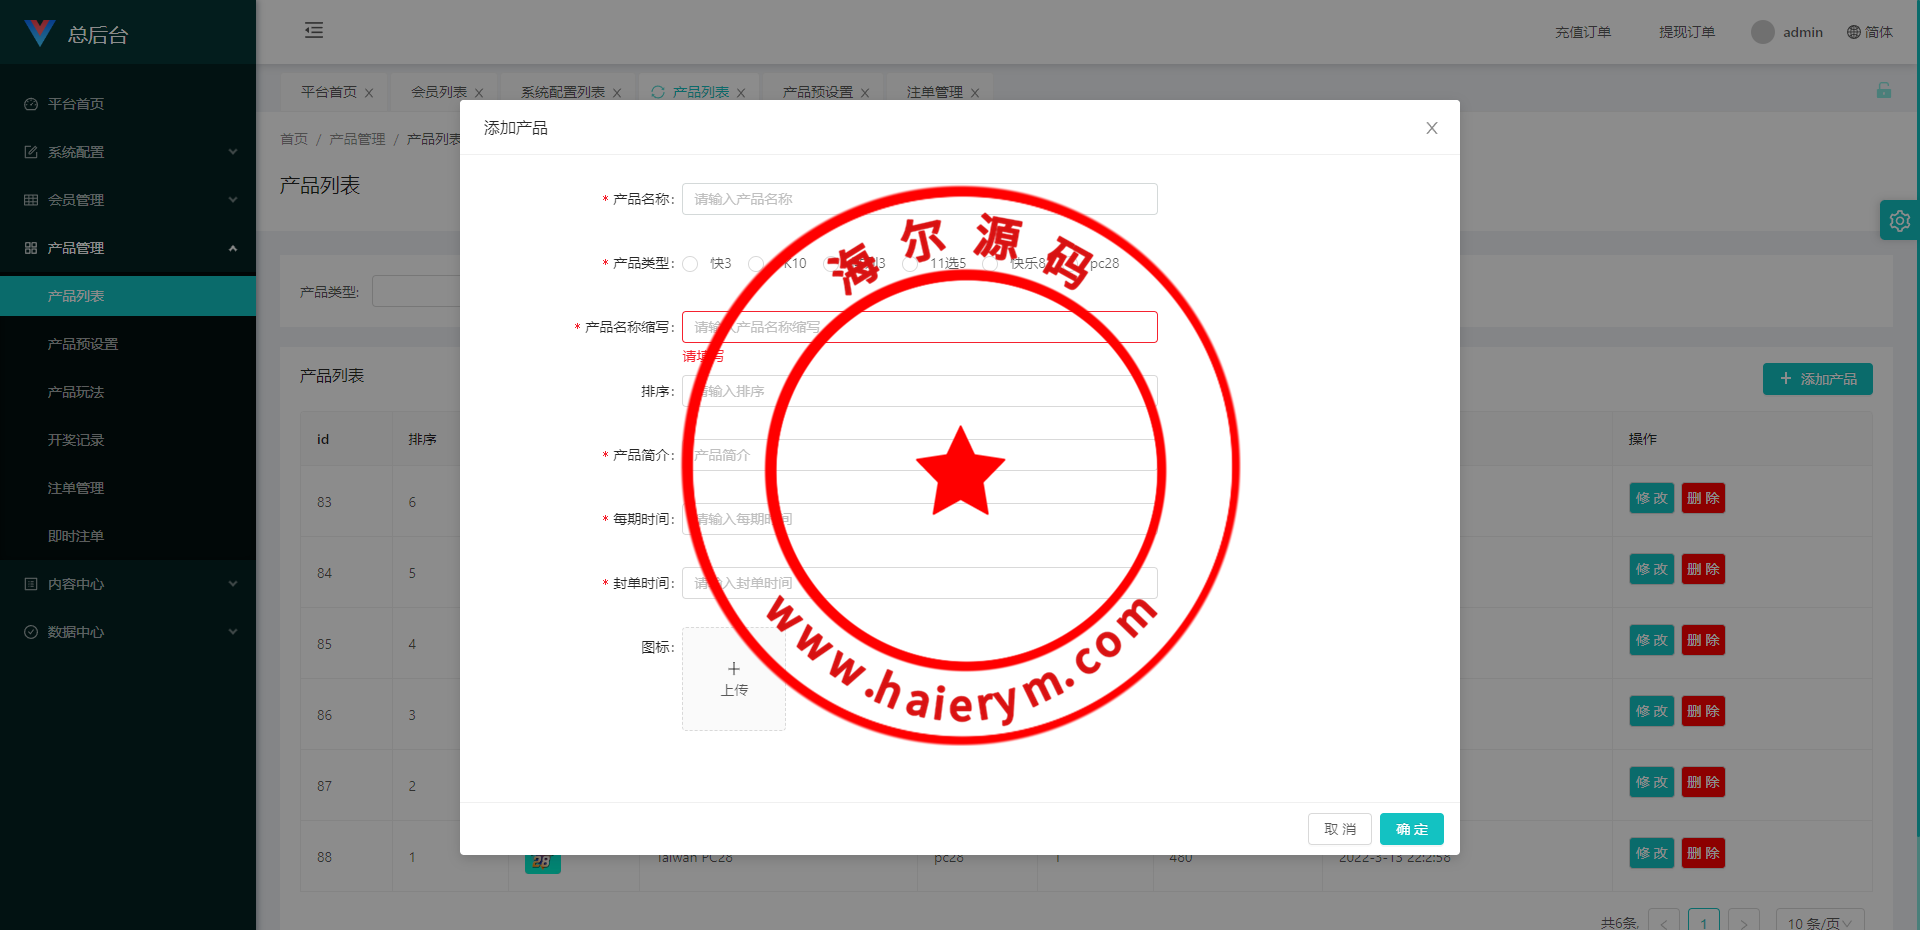Select the 11选5 product type radio
Image resolution: width=1920 pixels, height=930 pixels.
pos(910,264)
